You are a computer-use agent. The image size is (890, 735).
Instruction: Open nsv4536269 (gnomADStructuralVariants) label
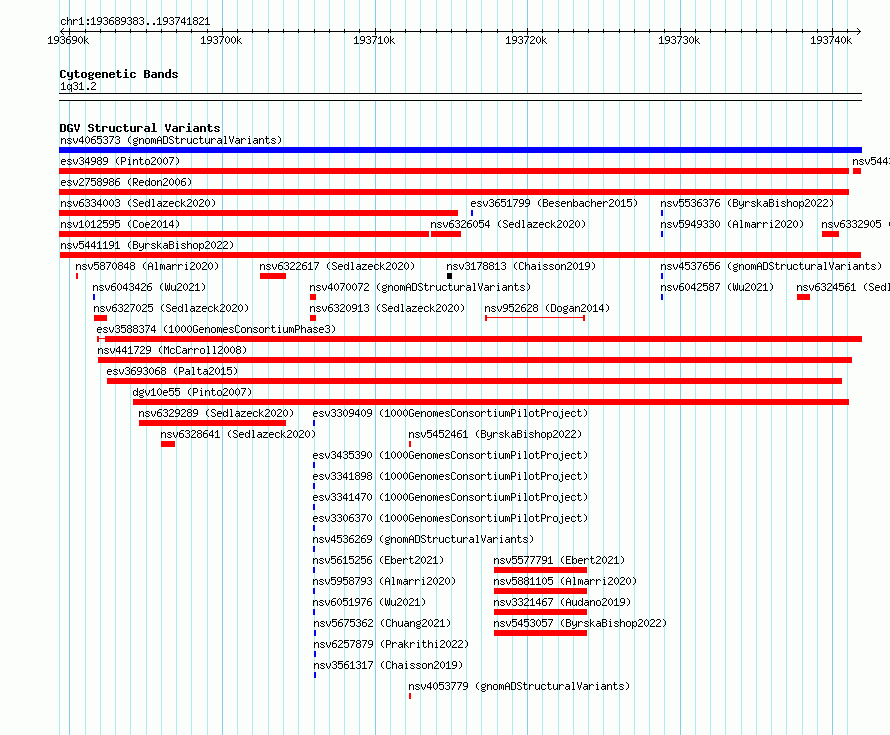point(423,539)
